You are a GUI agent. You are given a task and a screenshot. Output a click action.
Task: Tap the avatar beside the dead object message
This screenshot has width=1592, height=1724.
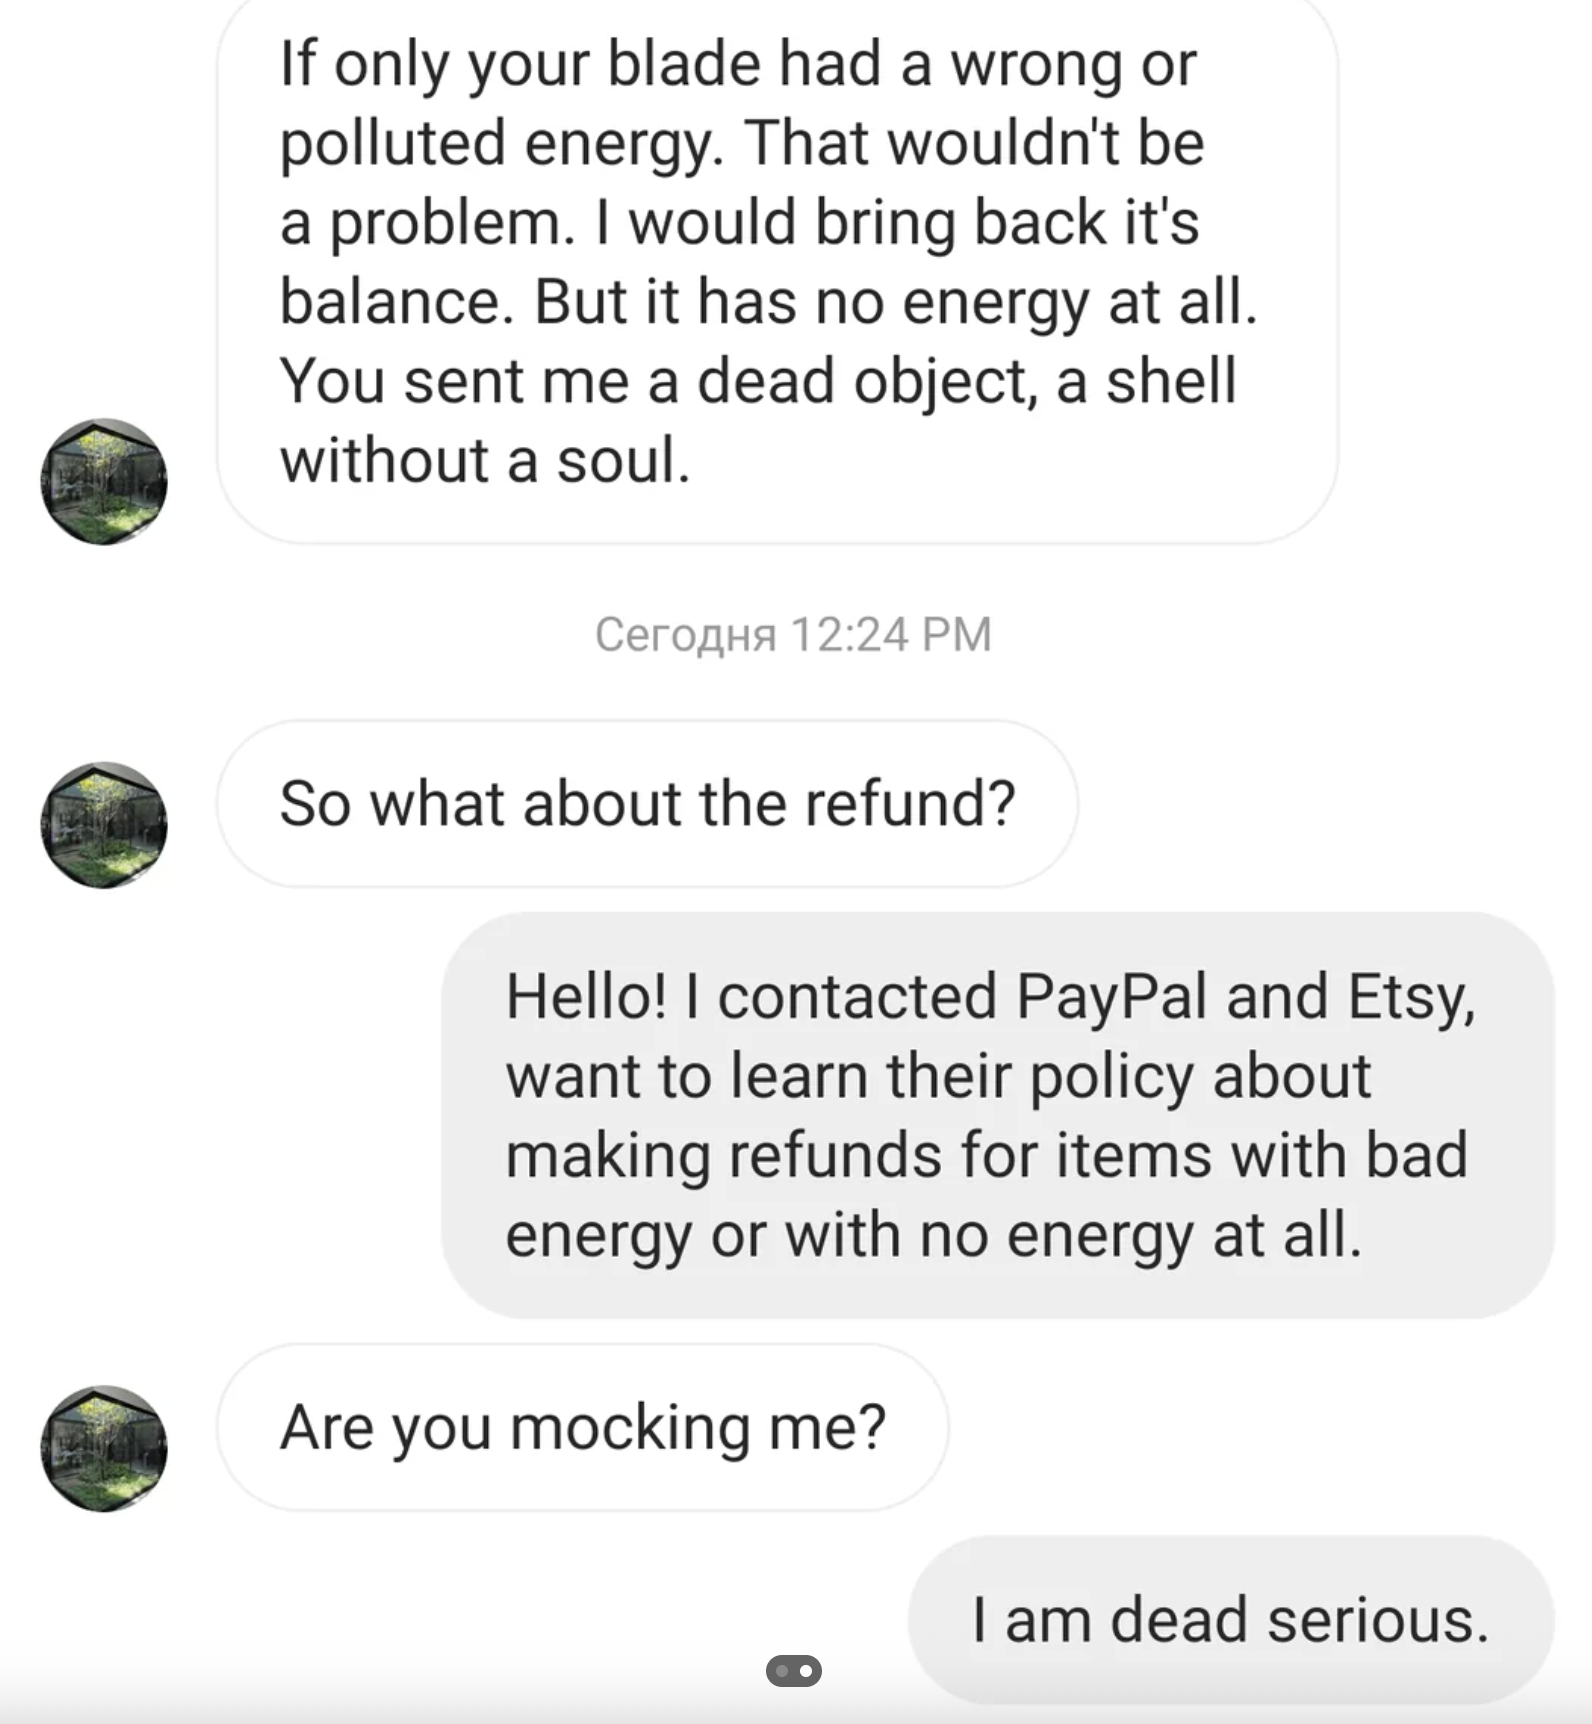[x=104, y=481]
